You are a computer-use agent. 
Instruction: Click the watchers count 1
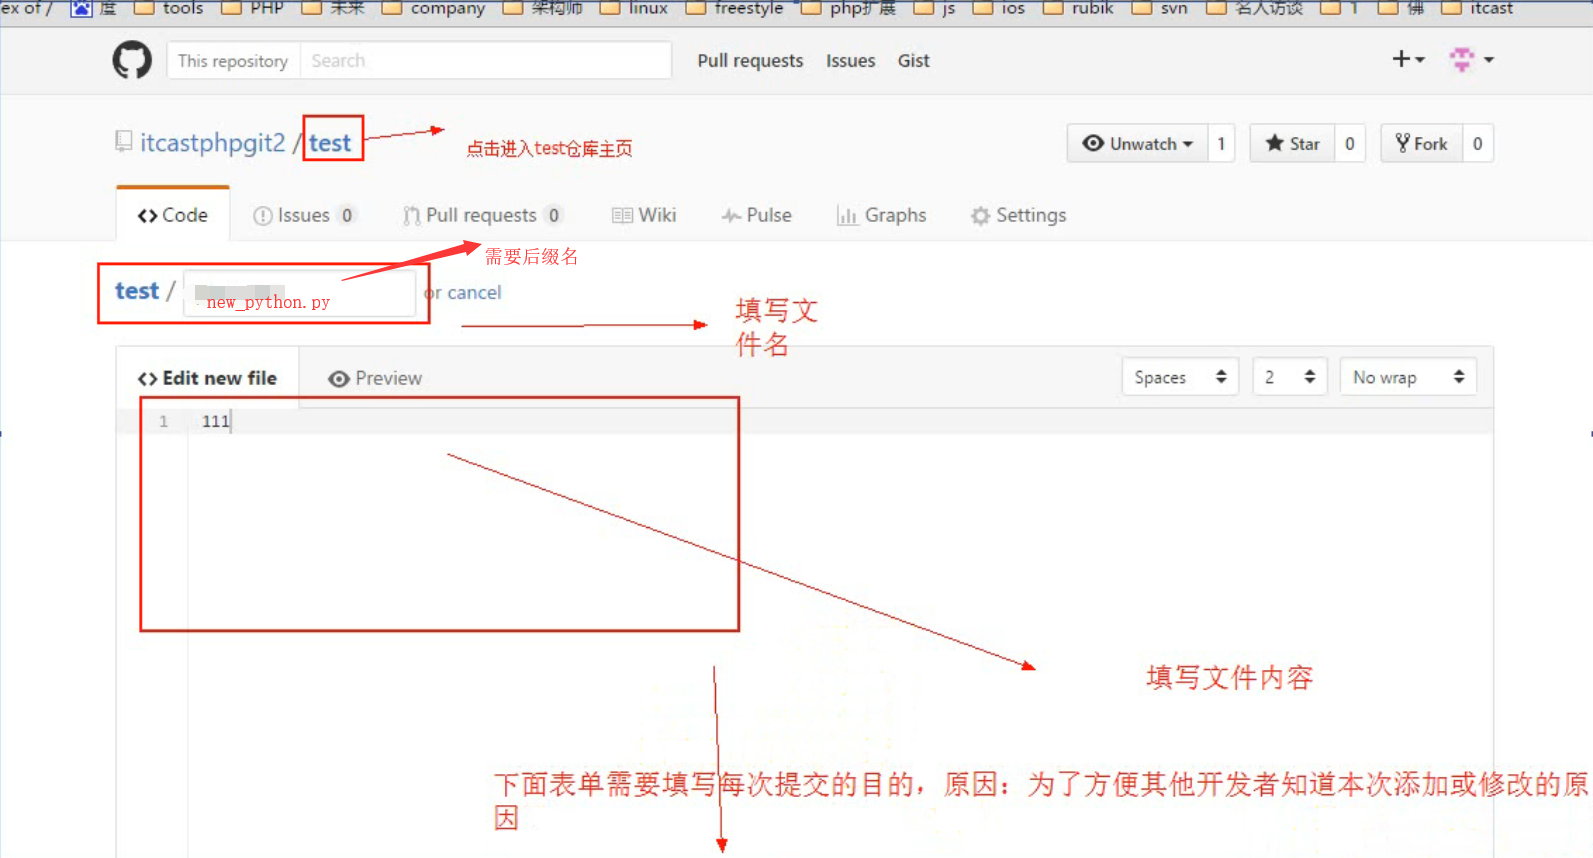[x=1221, y=143]
